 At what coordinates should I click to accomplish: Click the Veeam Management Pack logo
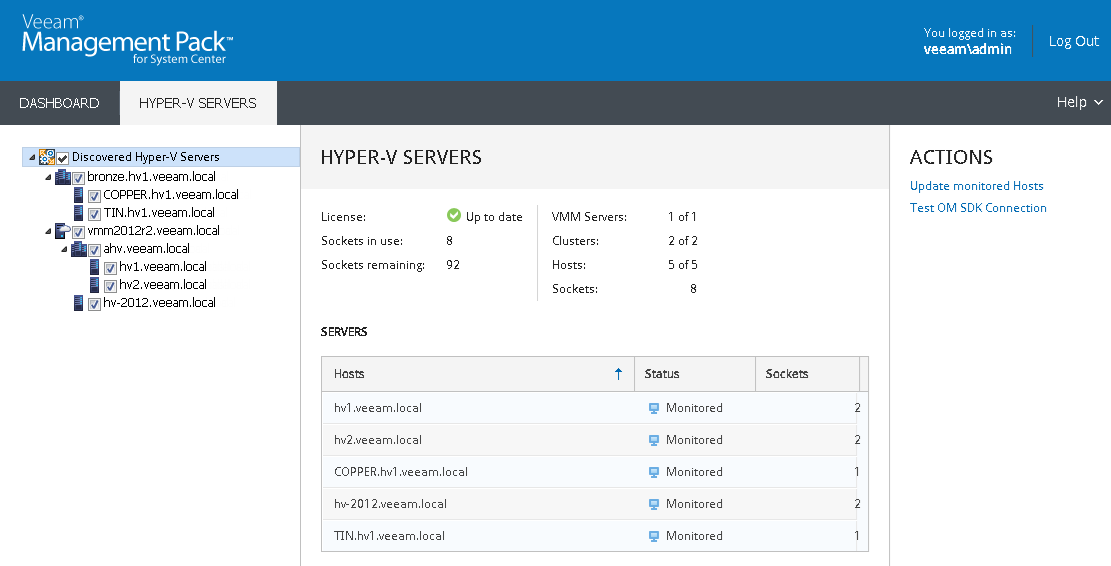click(128, 40)
